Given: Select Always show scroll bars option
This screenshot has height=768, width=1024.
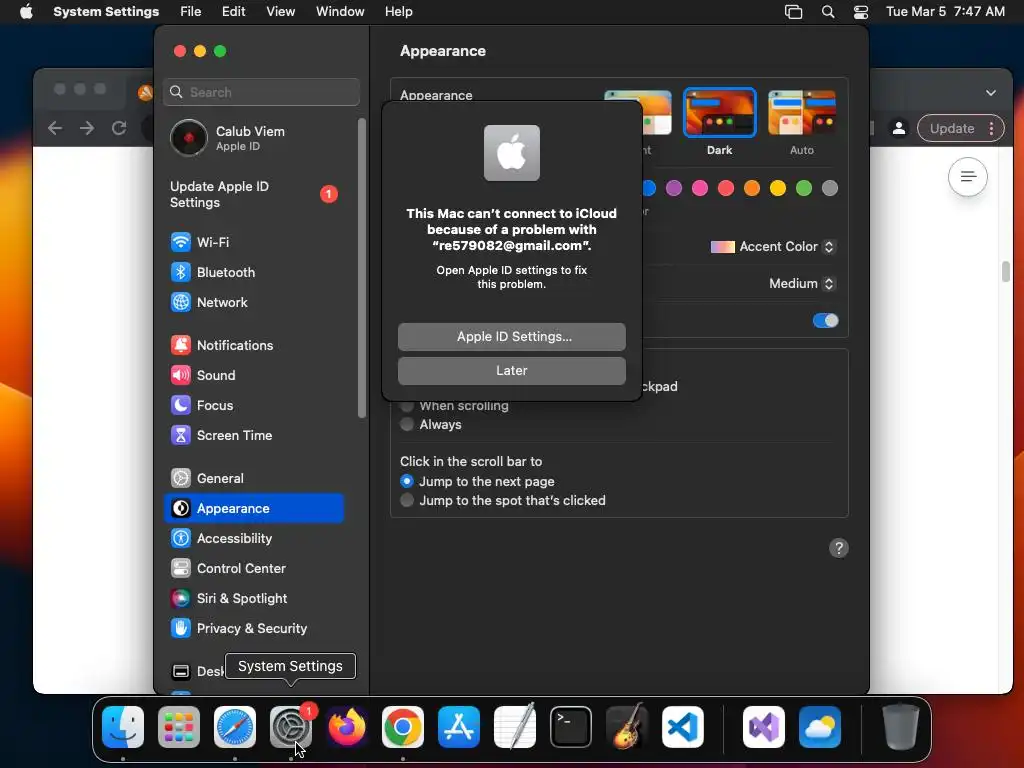Looking at the screenshot, I should 407,424.
